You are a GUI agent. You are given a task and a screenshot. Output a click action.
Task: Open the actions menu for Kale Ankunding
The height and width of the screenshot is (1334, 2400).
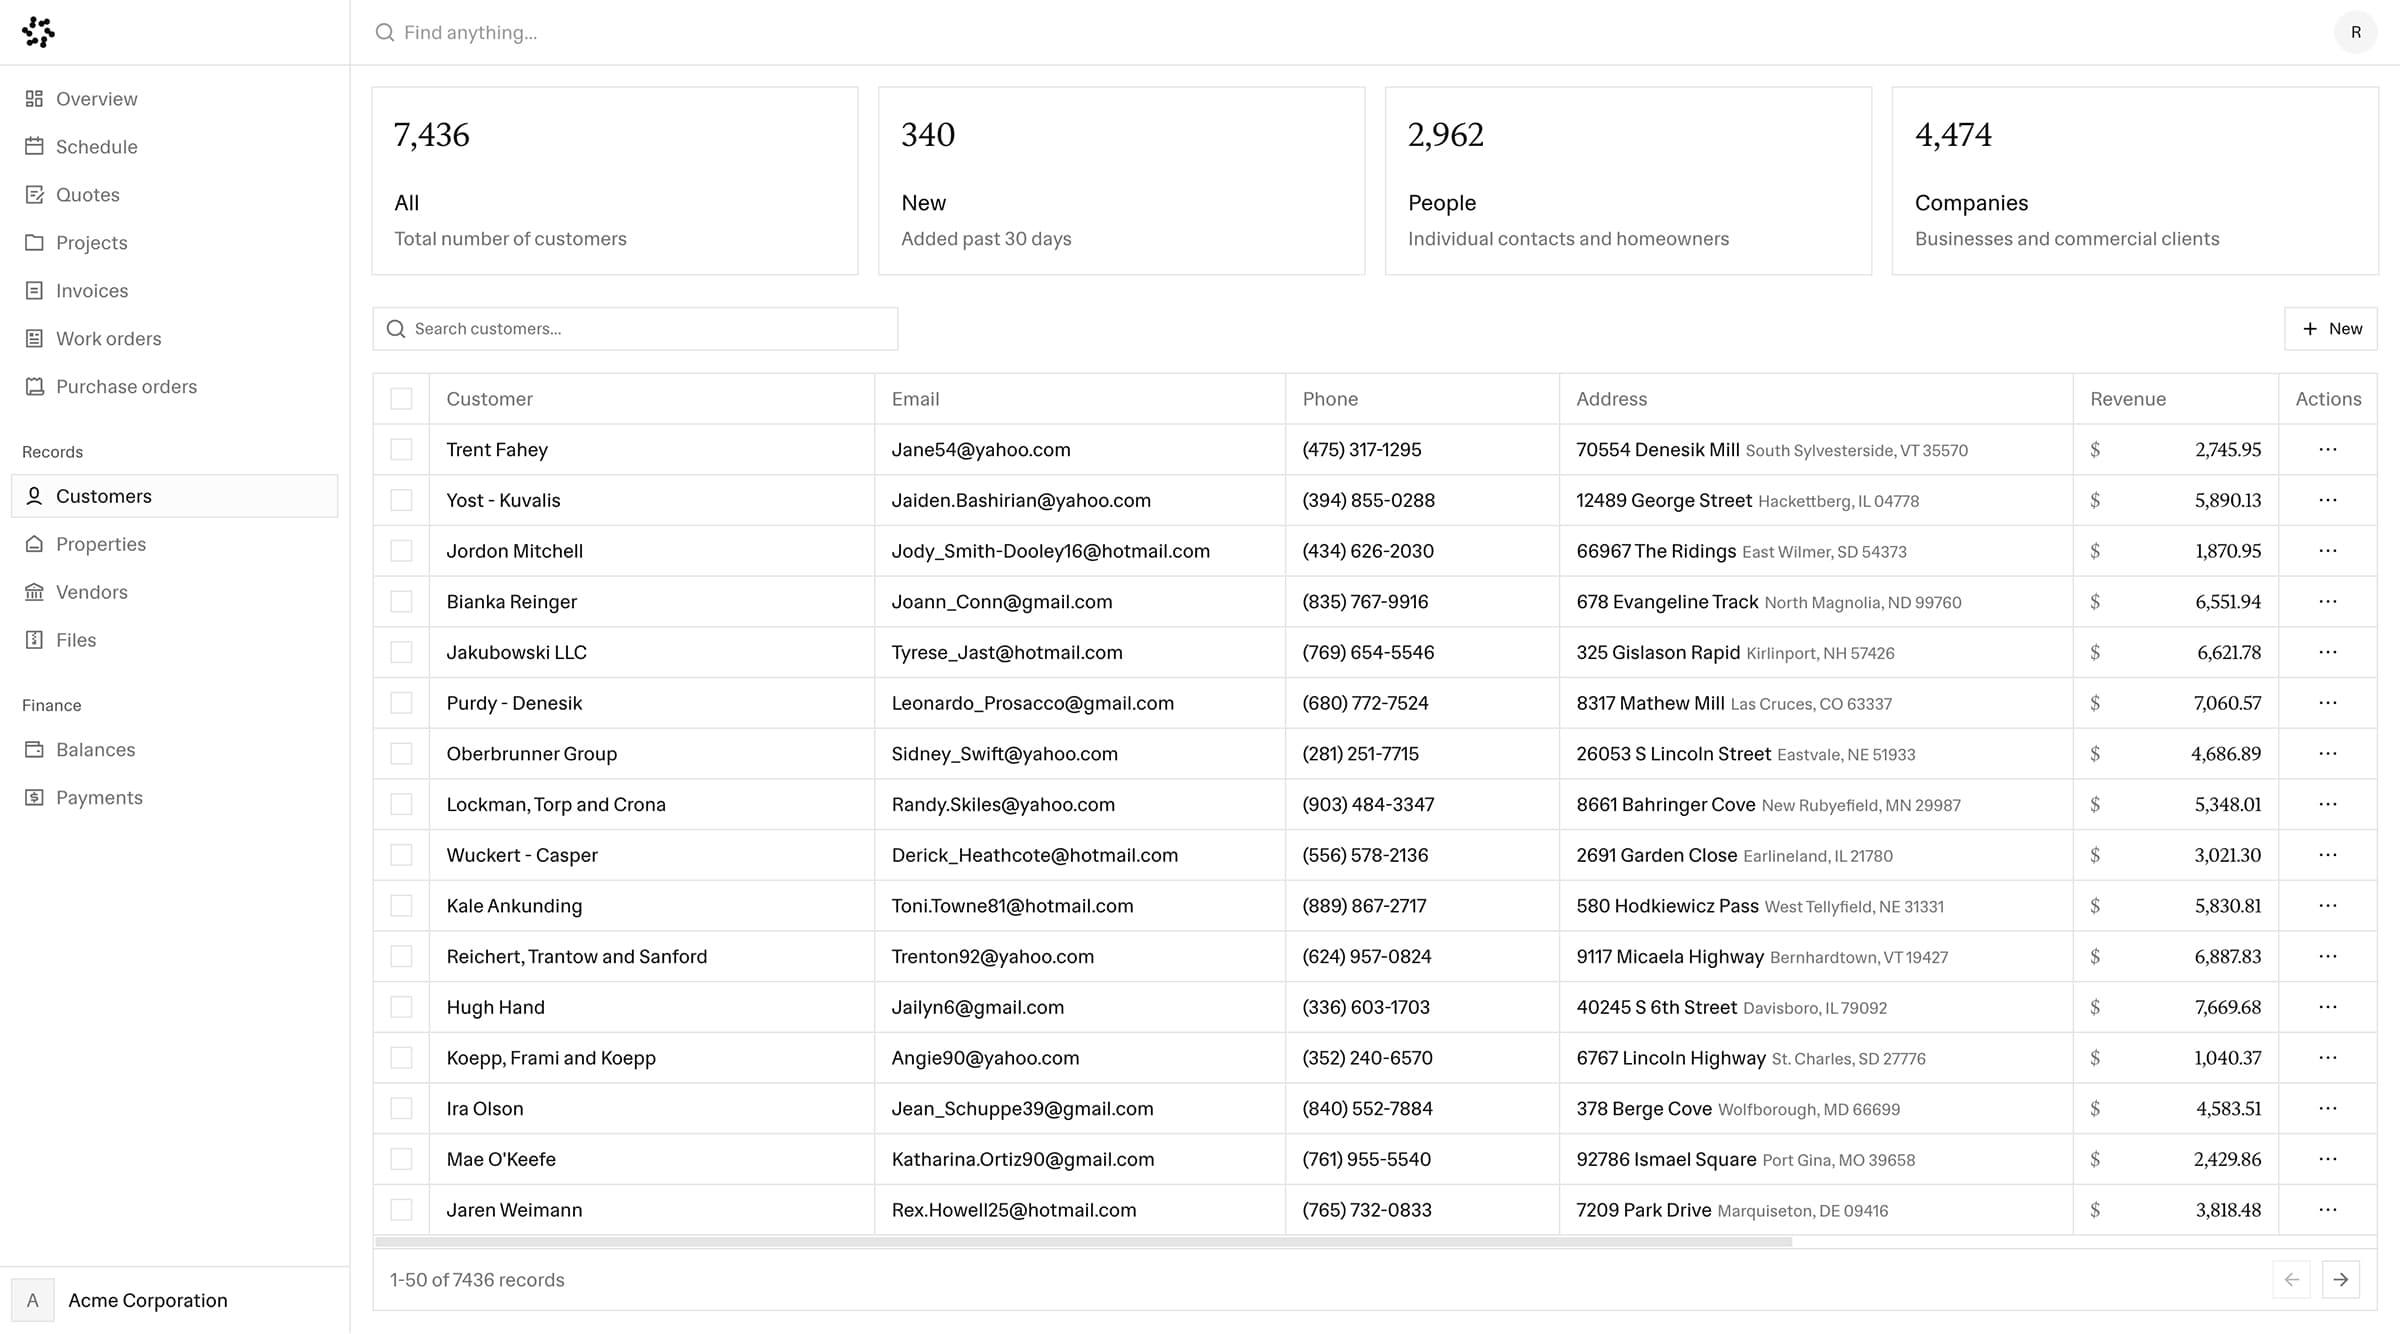[x=2328, y=905]
